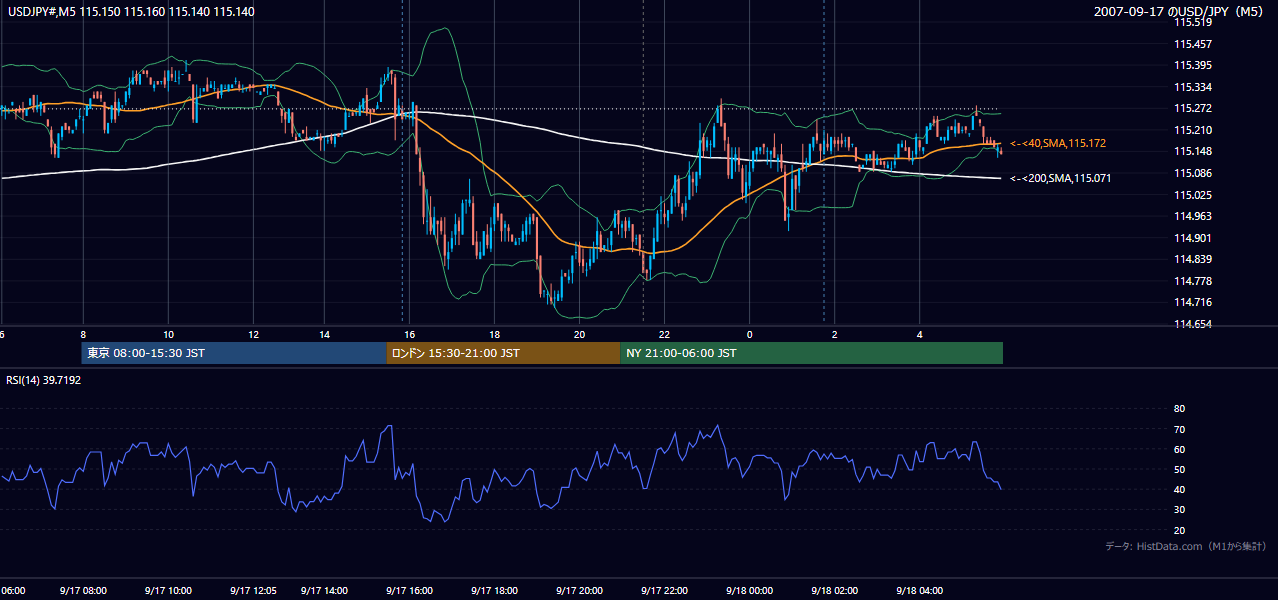Click price axis label 115.457
The height and width of the screenshot is (600, 1278).
[x=1192, y=44]
